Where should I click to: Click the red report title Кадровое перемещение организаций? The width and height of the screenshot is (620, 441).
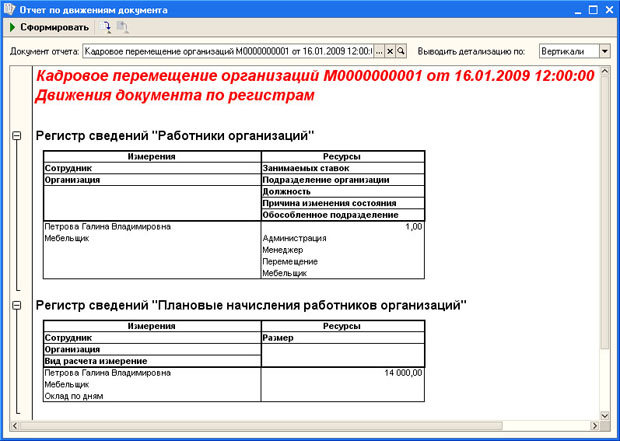click(x=315, y=76)
